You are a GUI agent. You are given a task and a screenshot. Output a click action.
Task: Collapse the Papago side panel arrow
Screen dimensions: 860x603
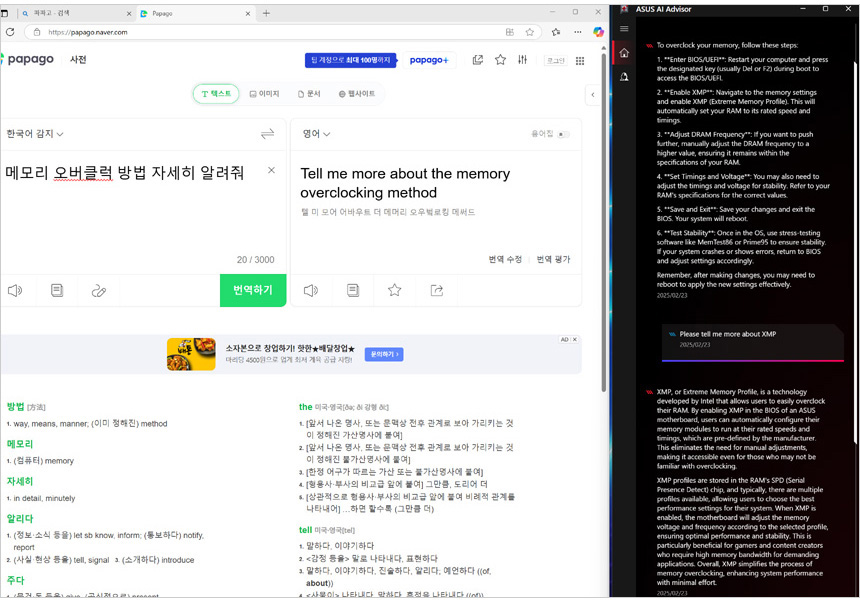tap(593, 95)
